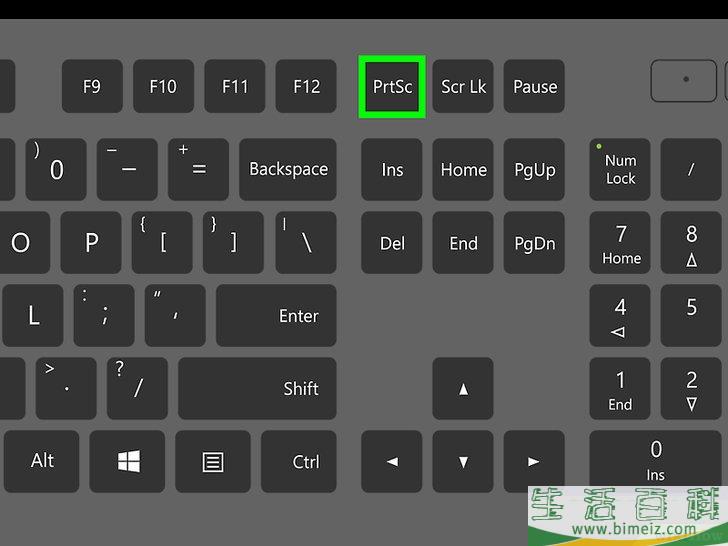Click the up arrow key
This screenshot has width=728, height=546.
463,389
